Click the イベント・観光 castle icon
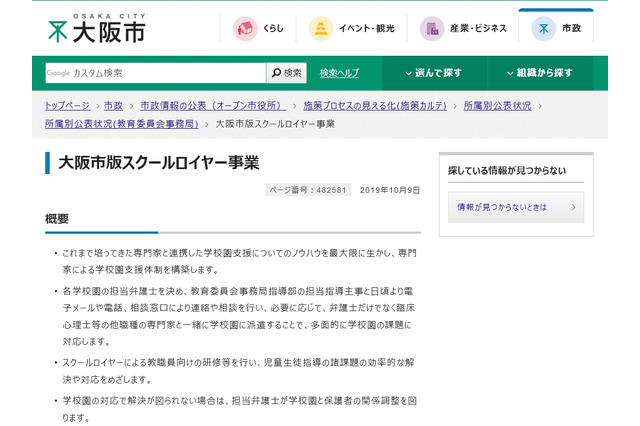 click(321, 28)
